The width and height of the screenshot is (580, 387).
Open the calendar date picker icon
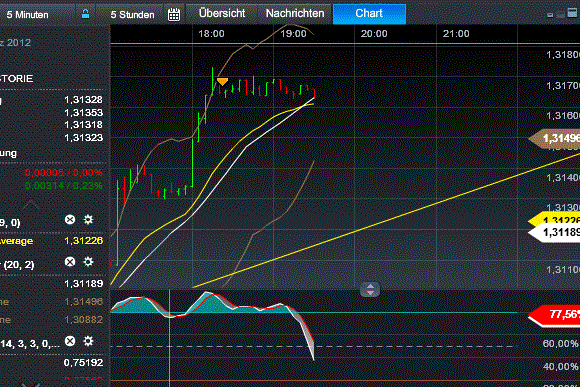click(174, 15)
